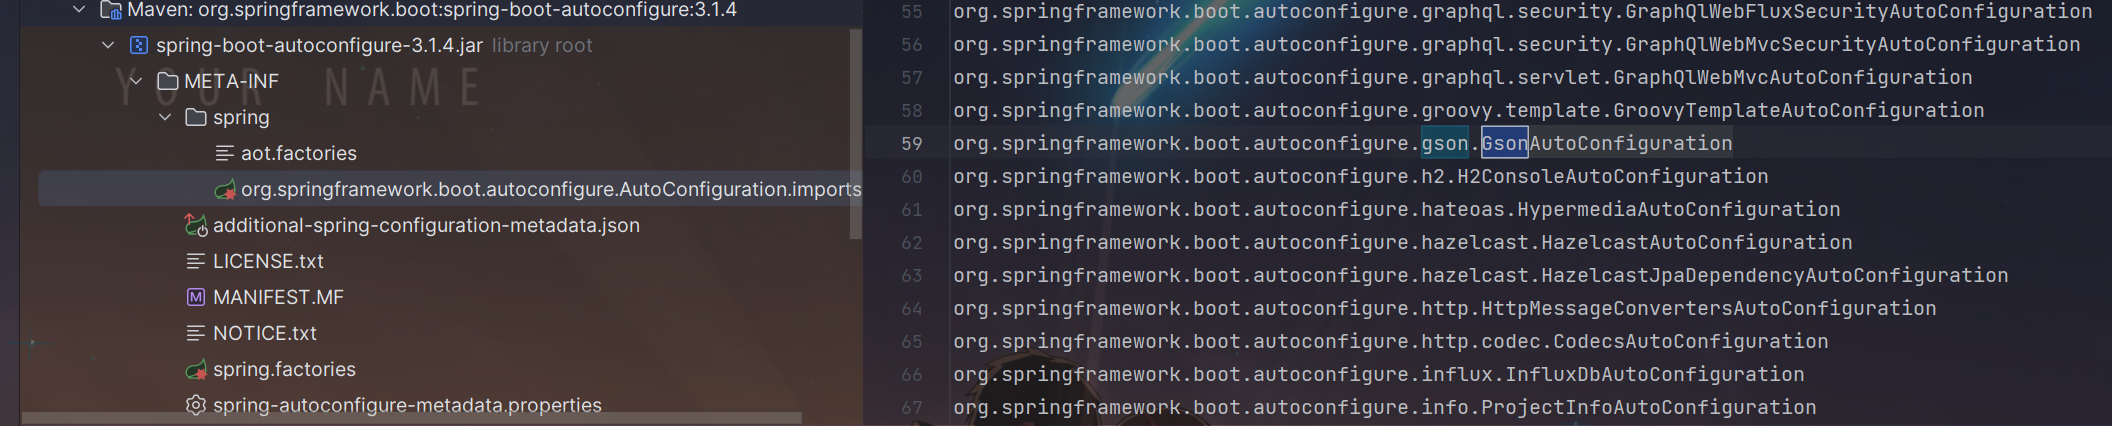Click the MANIFEST.MF purple M icon
Viewport: 2112px width, 426px height.
click(x=196, y=298)
